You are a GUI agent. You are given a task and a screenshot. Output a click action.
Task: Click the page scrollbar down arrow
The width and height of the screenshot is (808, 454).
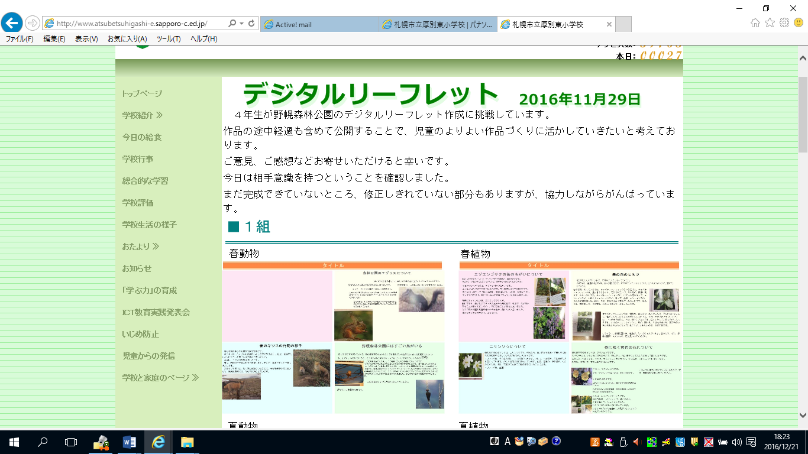(803, 415)
